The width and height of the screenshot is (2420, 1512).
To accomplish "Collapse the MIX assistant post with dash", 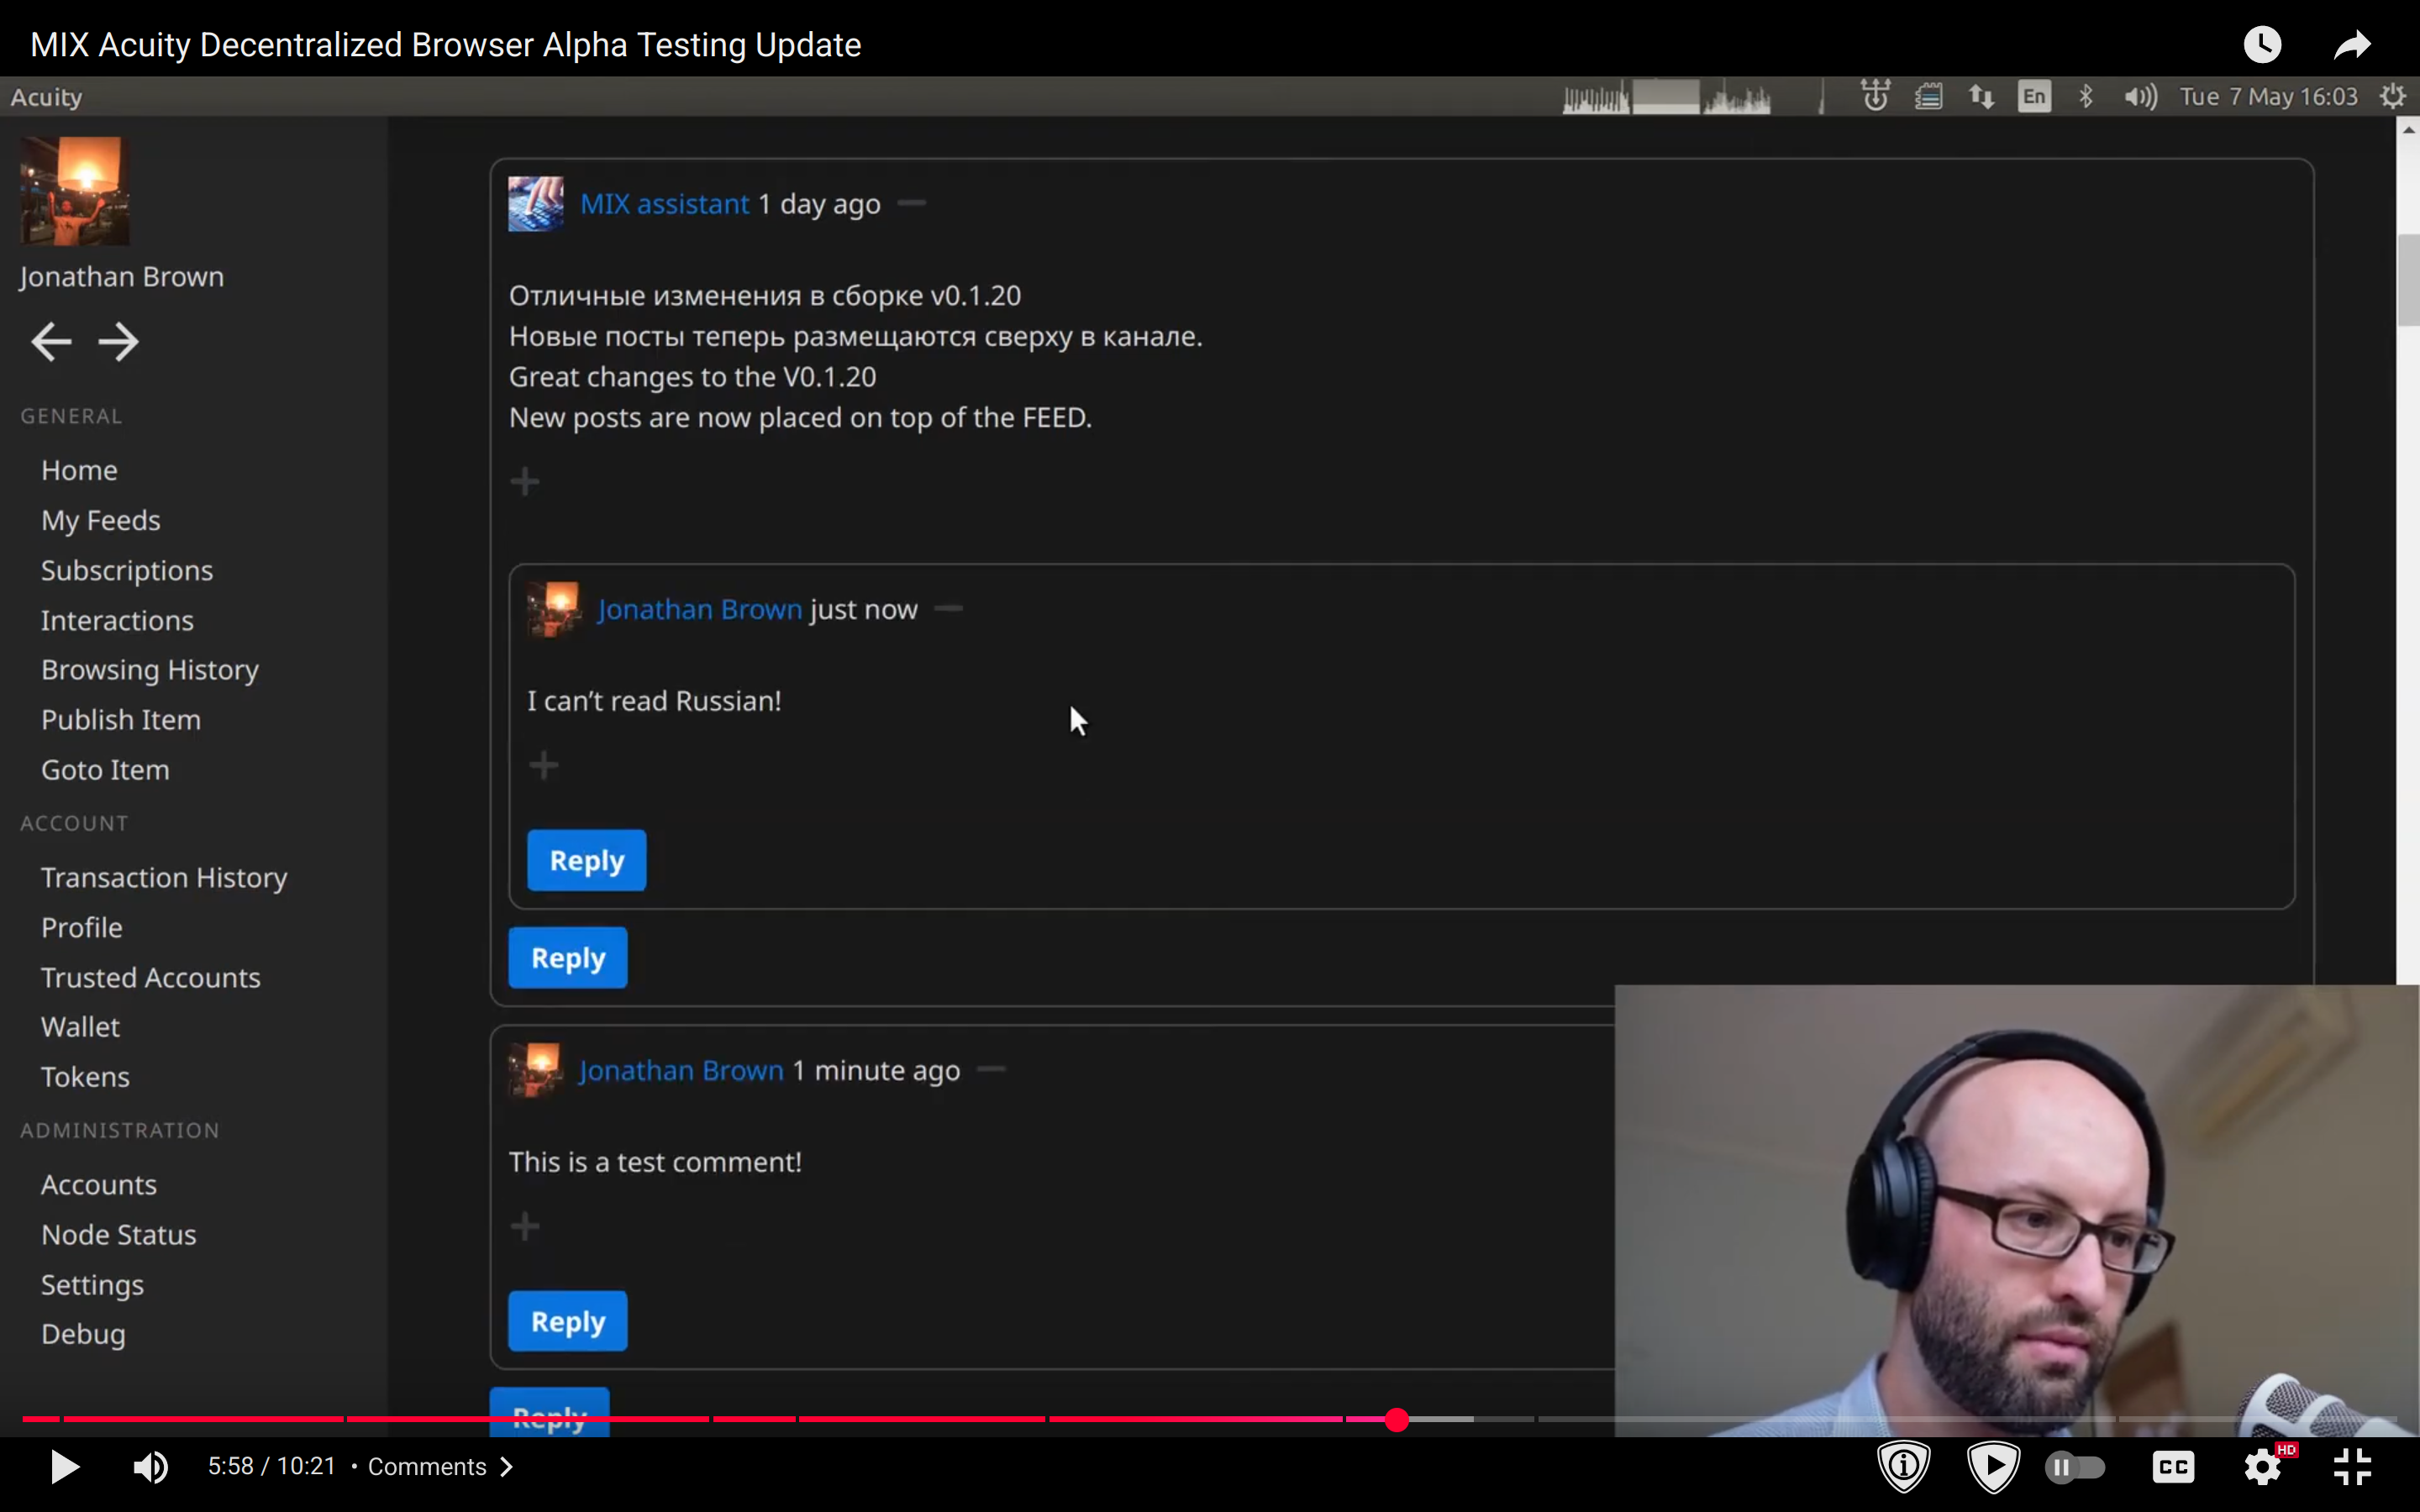I will coord(911,203).
